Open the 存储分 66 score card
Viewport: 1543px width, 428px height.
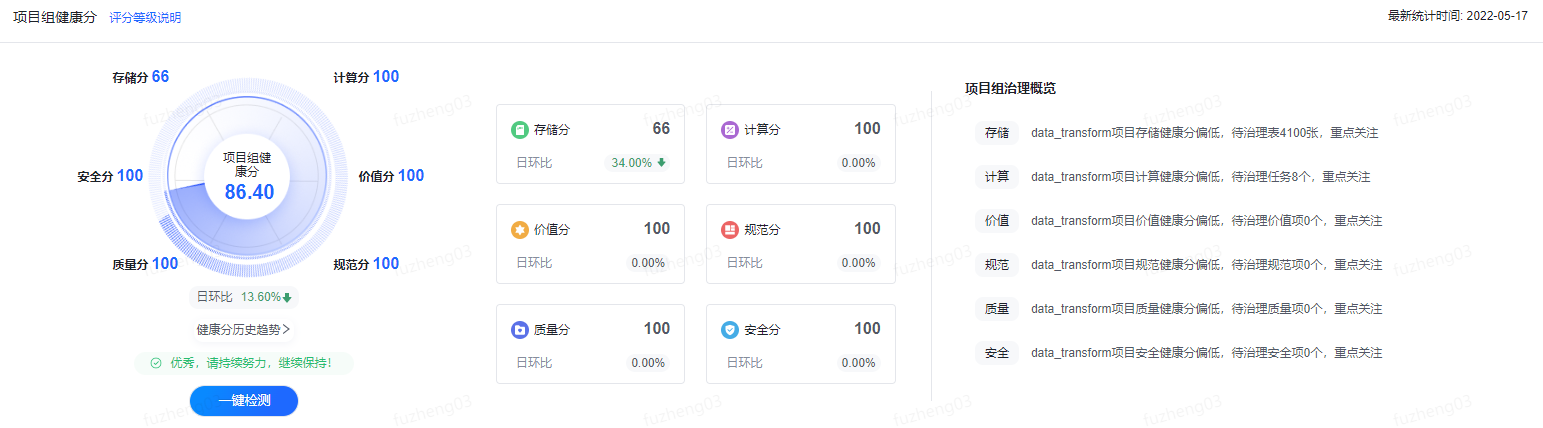[x=590, y=143]
